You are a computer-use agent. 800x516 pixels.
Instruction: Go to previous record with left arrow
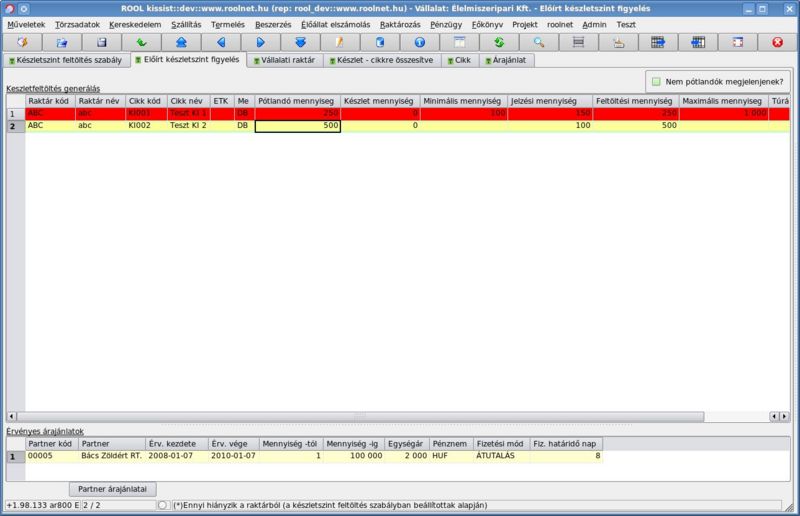221,42
